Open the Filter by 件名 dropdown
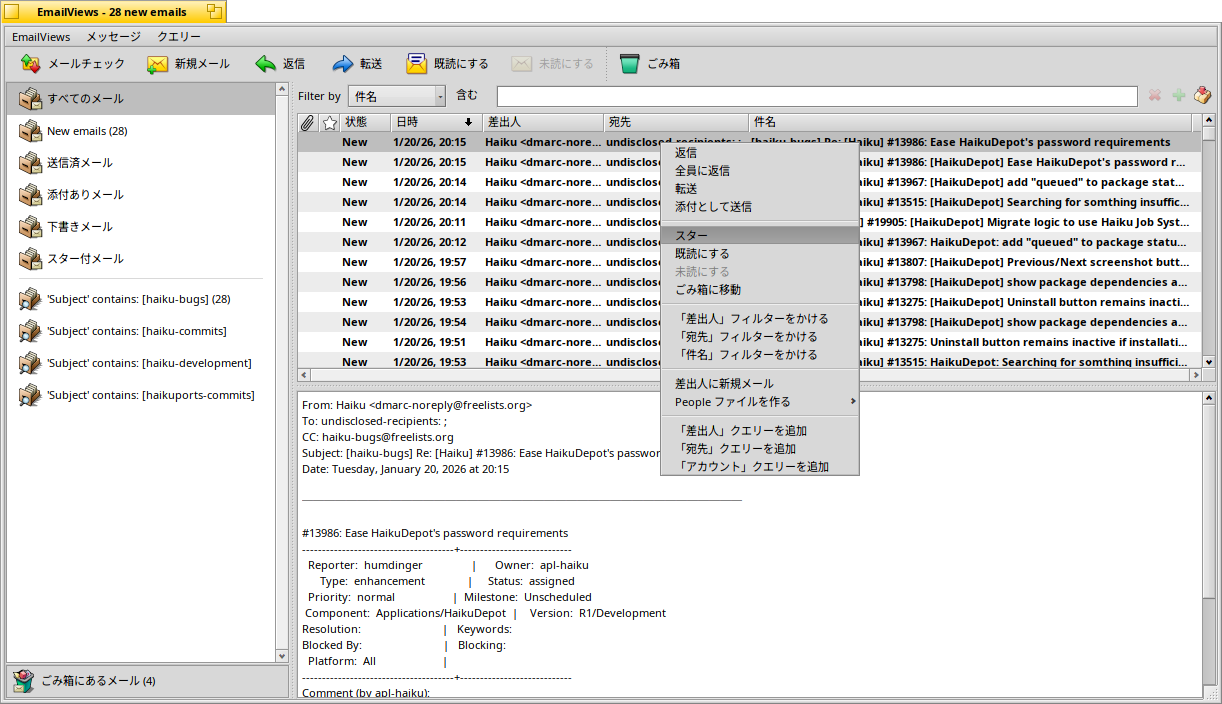Screen dimensions: 1222x704 pos(397,96)
